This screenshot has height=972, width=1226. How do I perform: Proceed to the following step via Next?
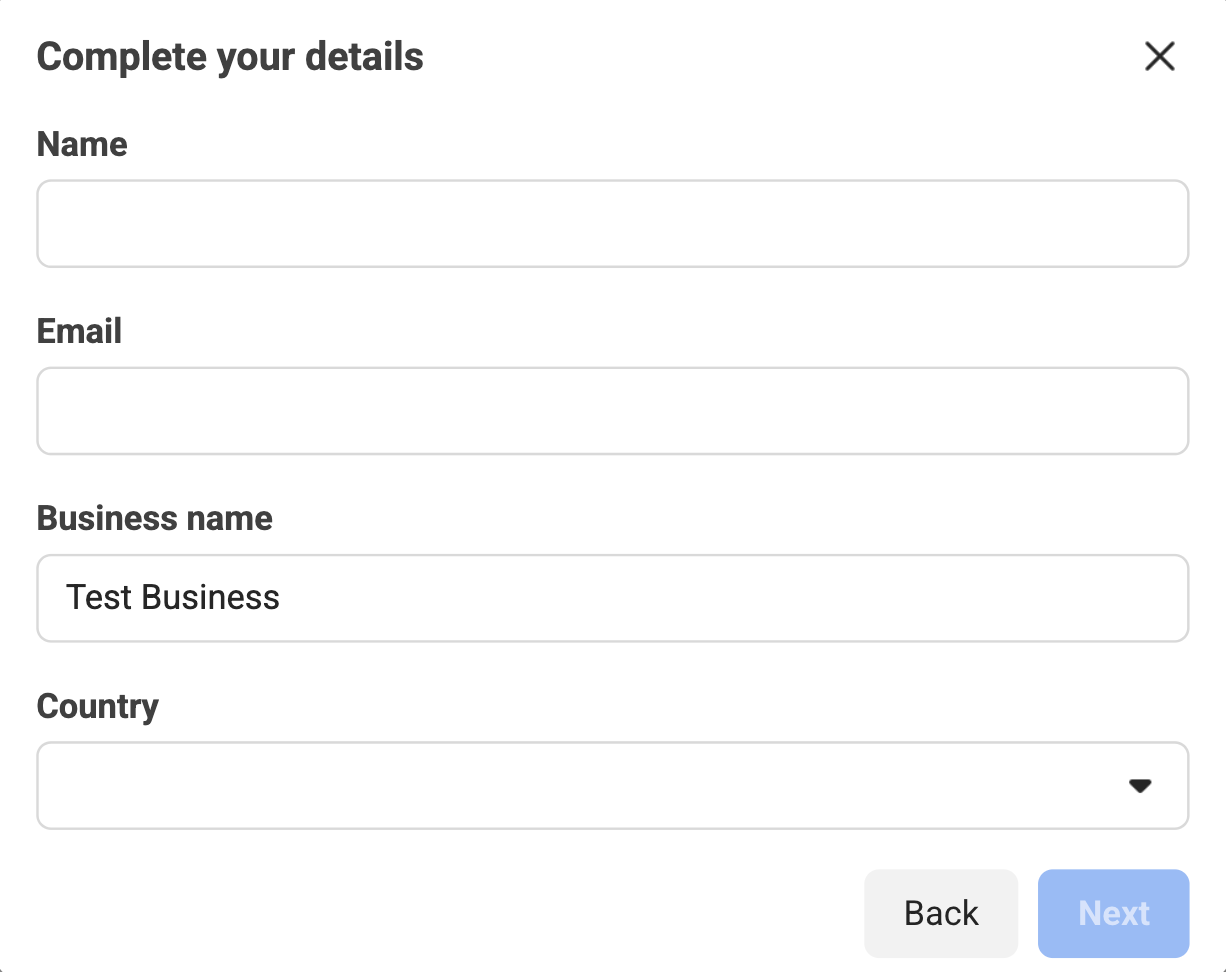(x=1113, y=913)
